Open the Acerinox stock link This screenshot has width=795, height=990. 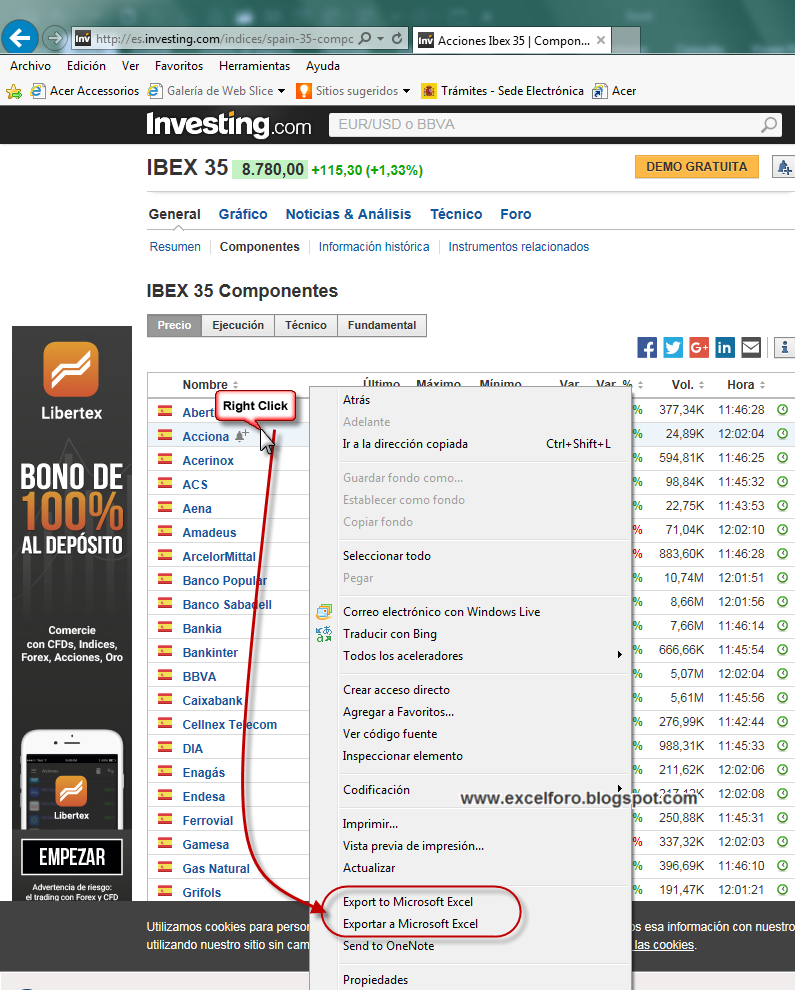tap(208, 460)
